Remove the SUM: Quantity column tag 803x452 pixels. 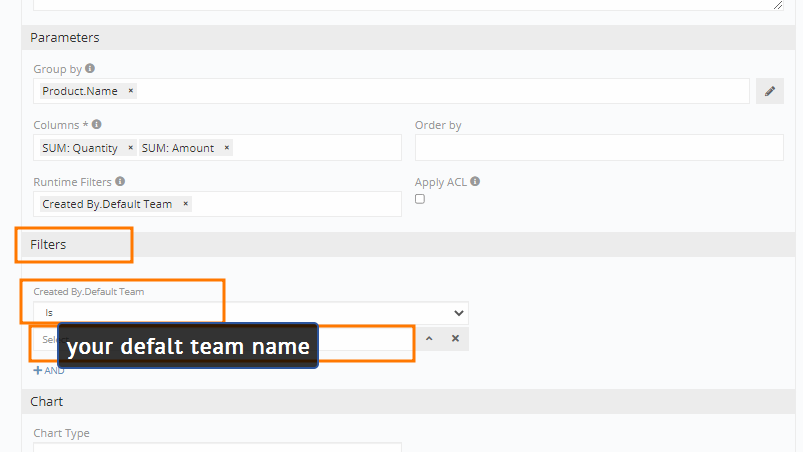click(131, 148)
